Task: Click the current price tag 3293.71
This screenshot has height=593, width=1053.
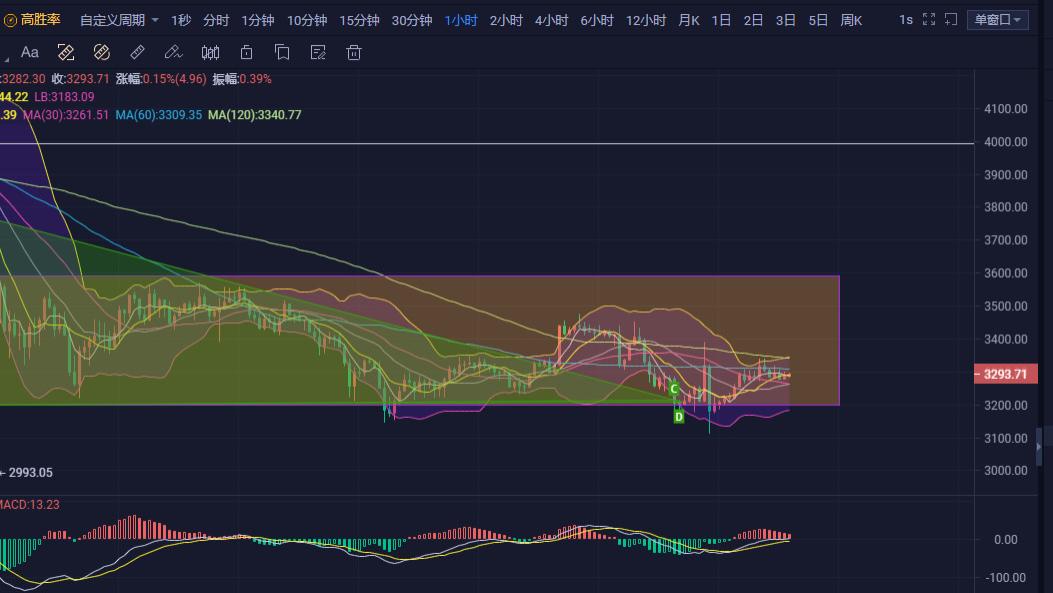Action: (x=1005, y=374)
